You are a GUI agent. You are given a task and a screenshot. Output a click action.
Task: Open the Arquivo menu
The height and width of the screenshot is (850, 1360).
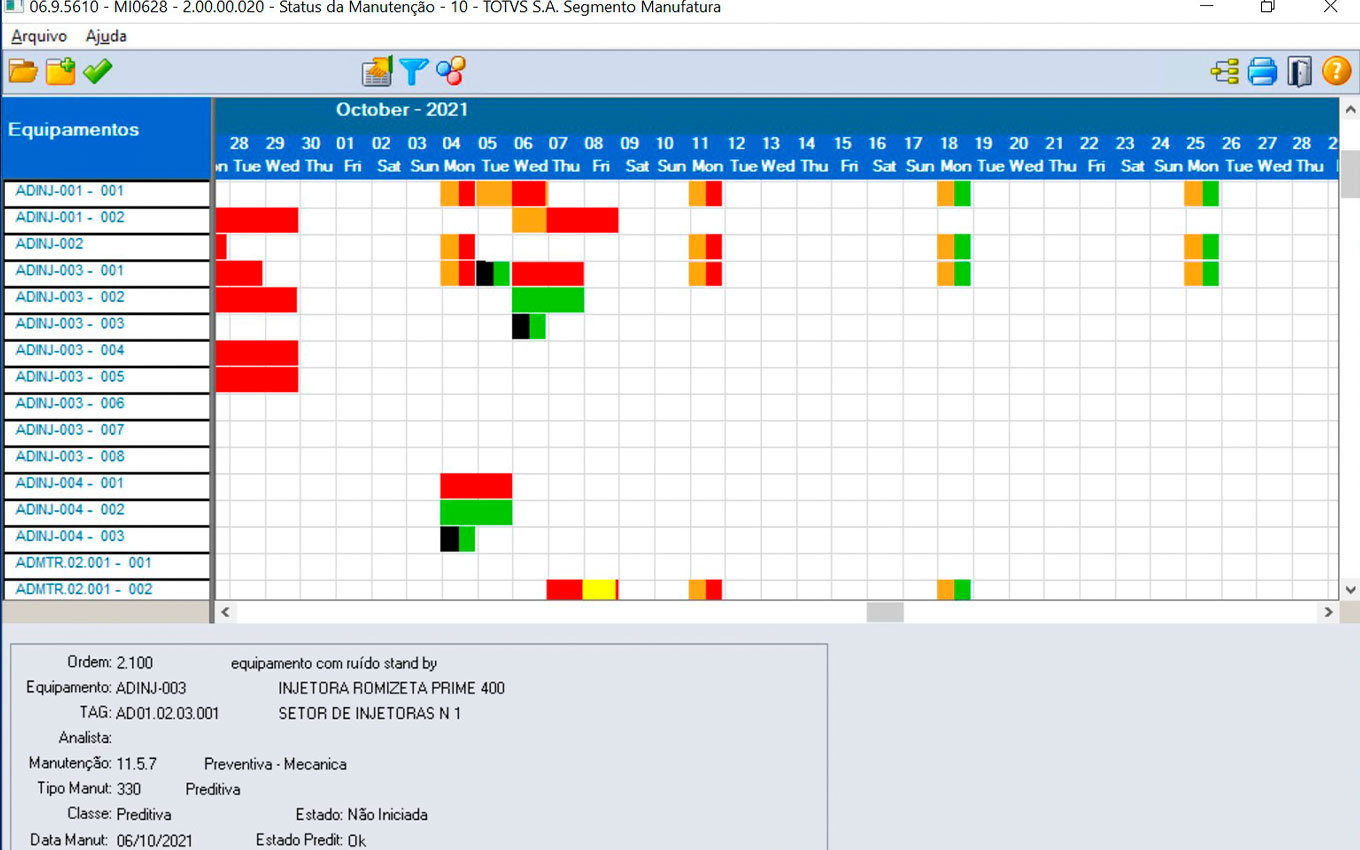pos(39,36)
